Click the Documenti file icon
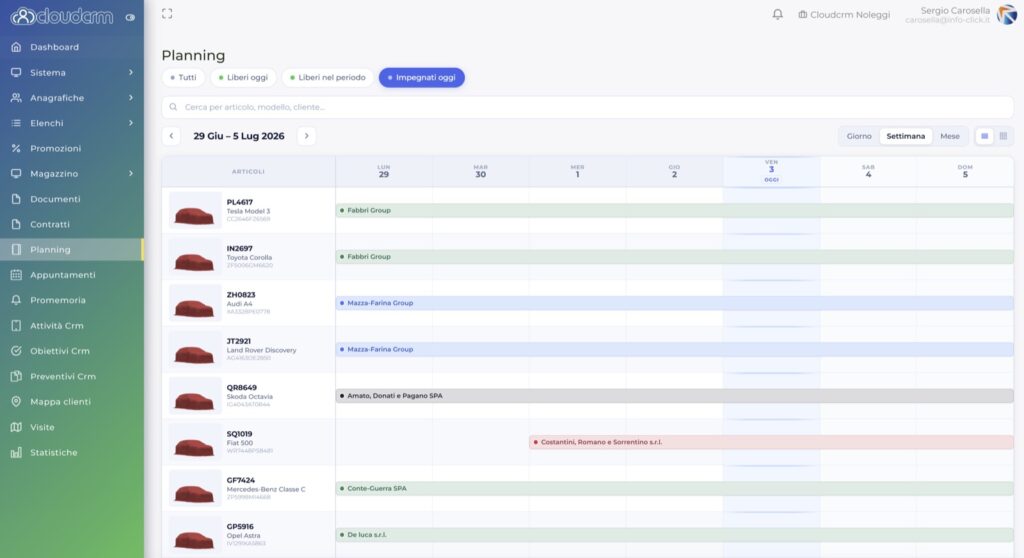Viewport: 1024px width, 558px height. pos(16,199)
